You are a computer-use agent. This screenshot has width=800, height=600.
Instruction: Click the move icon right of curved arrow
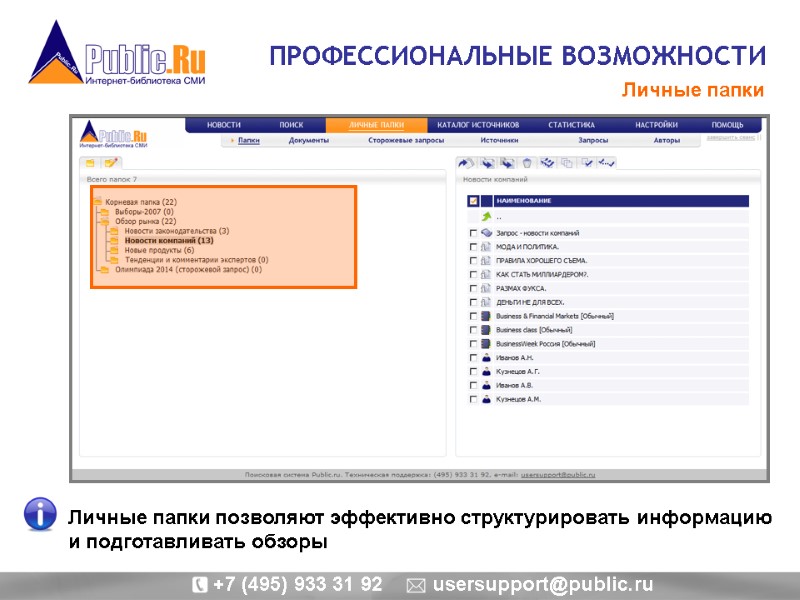point(487,163)
